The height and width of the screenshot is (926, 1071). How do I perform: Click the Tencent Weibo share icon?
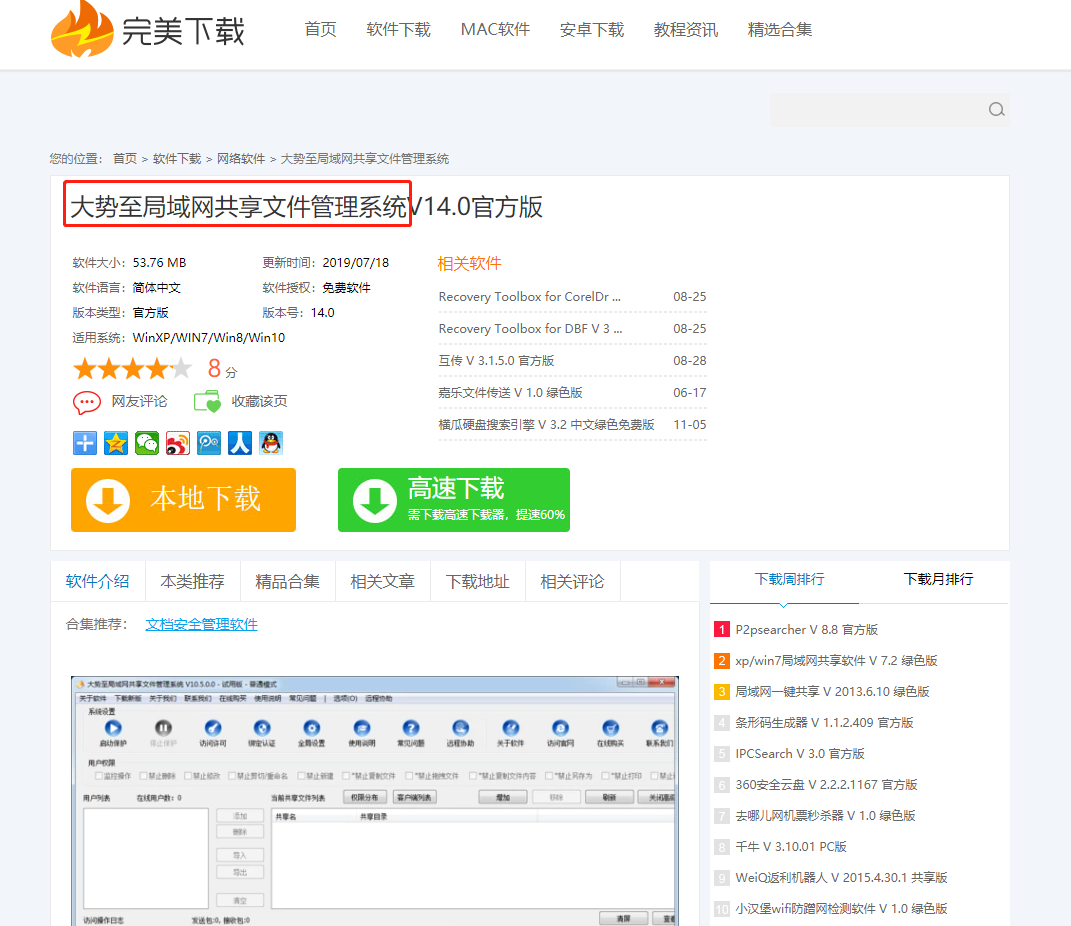(208, 443)
